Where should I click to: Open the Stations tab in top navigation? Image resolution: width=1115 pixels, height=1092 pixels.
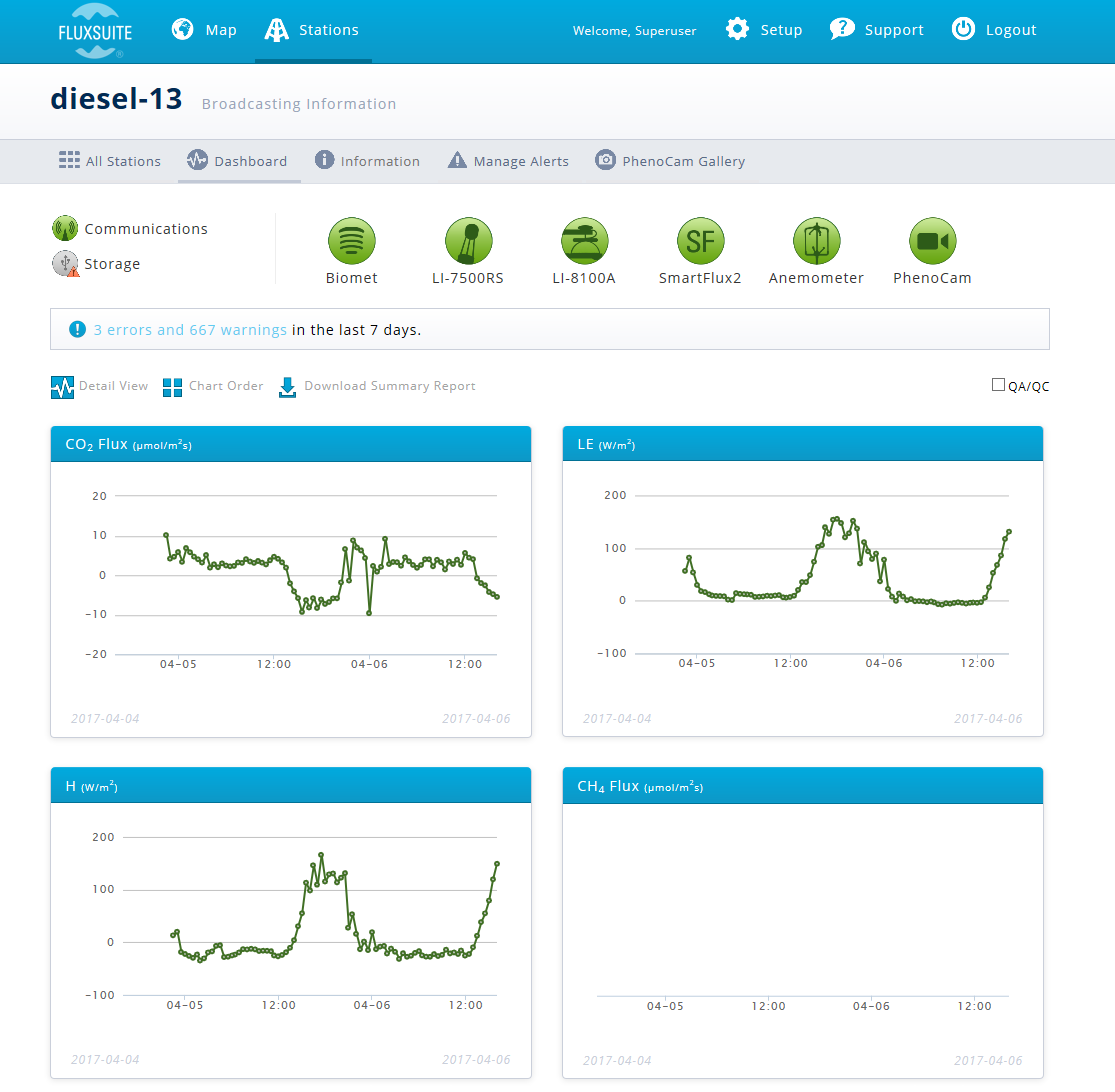point(312,30)
